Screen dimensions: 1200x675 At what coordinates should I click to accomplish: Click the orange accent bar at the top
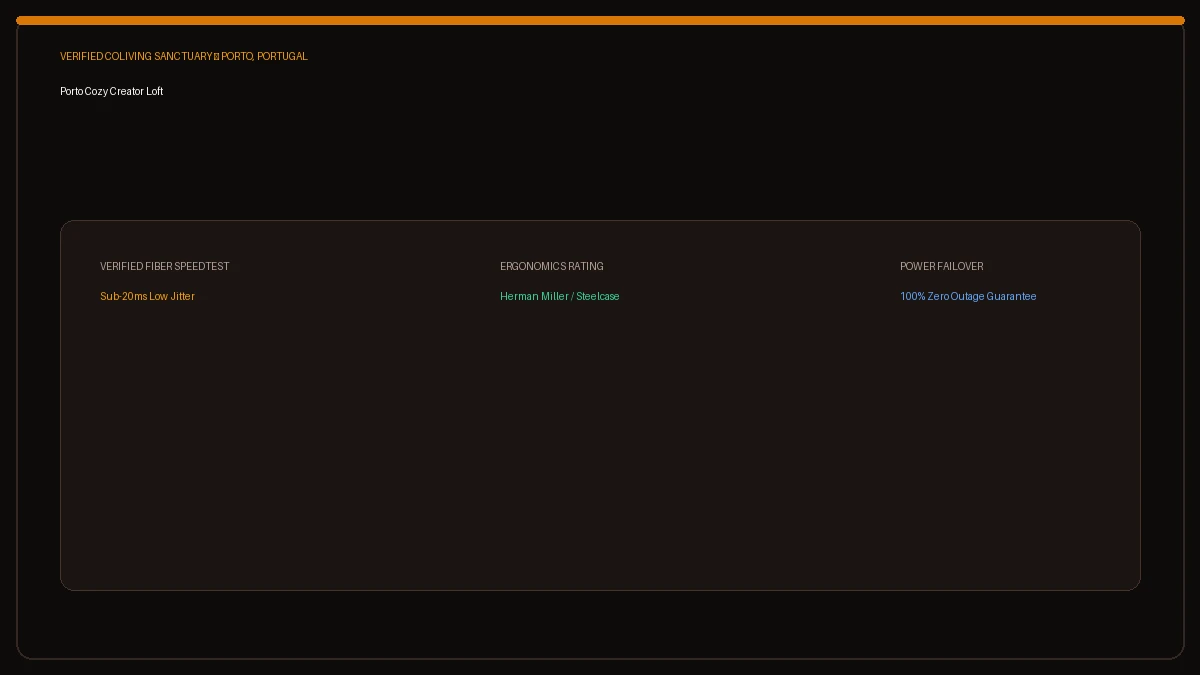tap(600, 20)
